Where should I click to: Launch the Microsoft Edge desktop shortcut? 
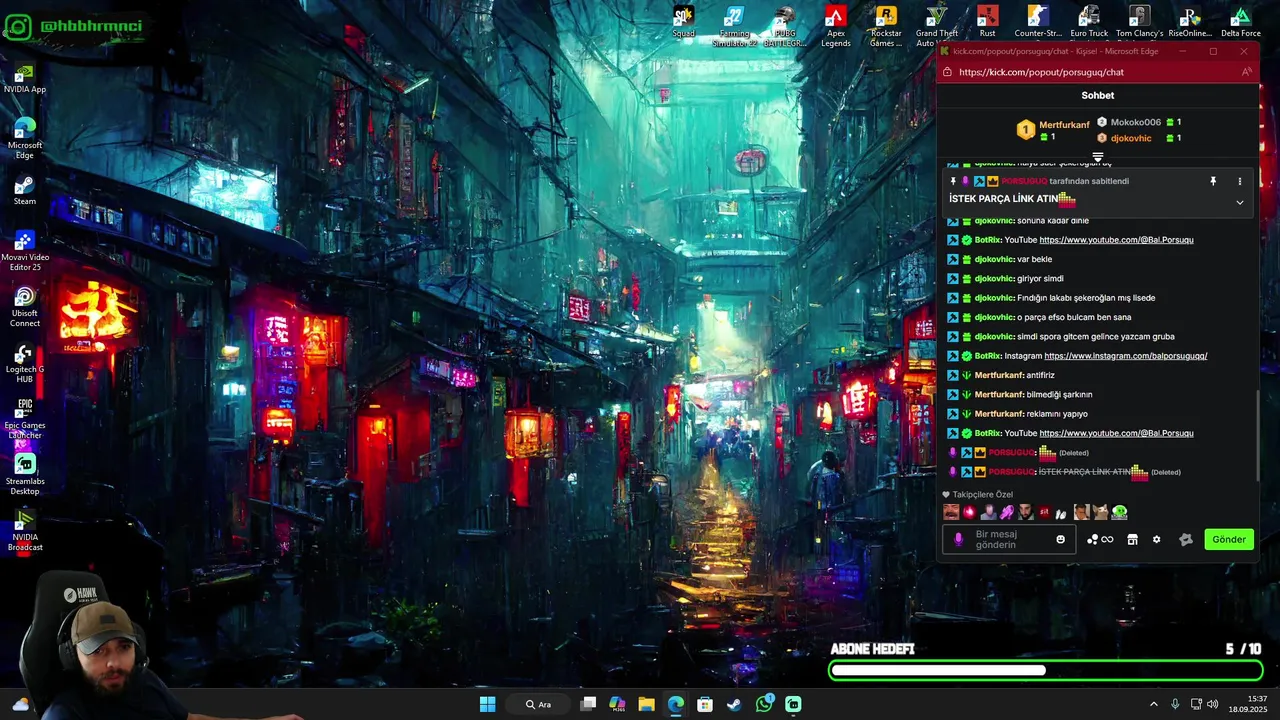pyautogui.click(x=25, y=138)
